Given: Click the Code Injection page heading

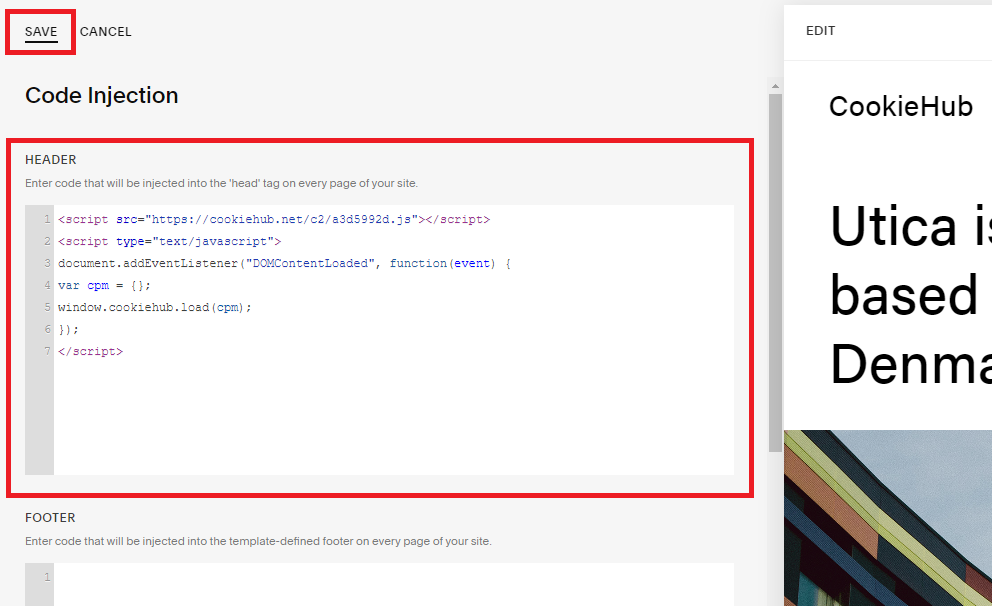Looking at the screenshot, I should pos(101,95).
